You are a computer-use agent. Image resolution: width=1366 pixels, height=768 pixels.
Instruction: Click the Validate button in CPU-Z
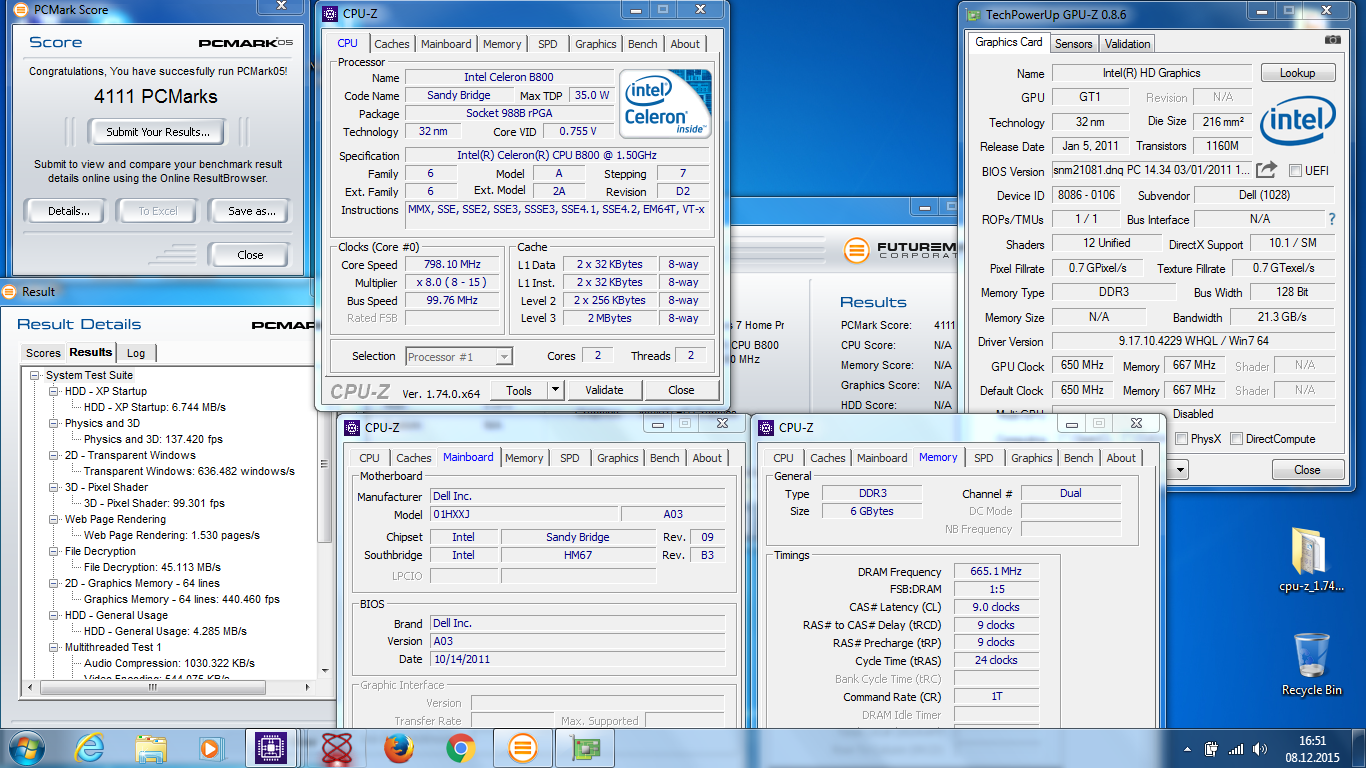coord(604,390)
